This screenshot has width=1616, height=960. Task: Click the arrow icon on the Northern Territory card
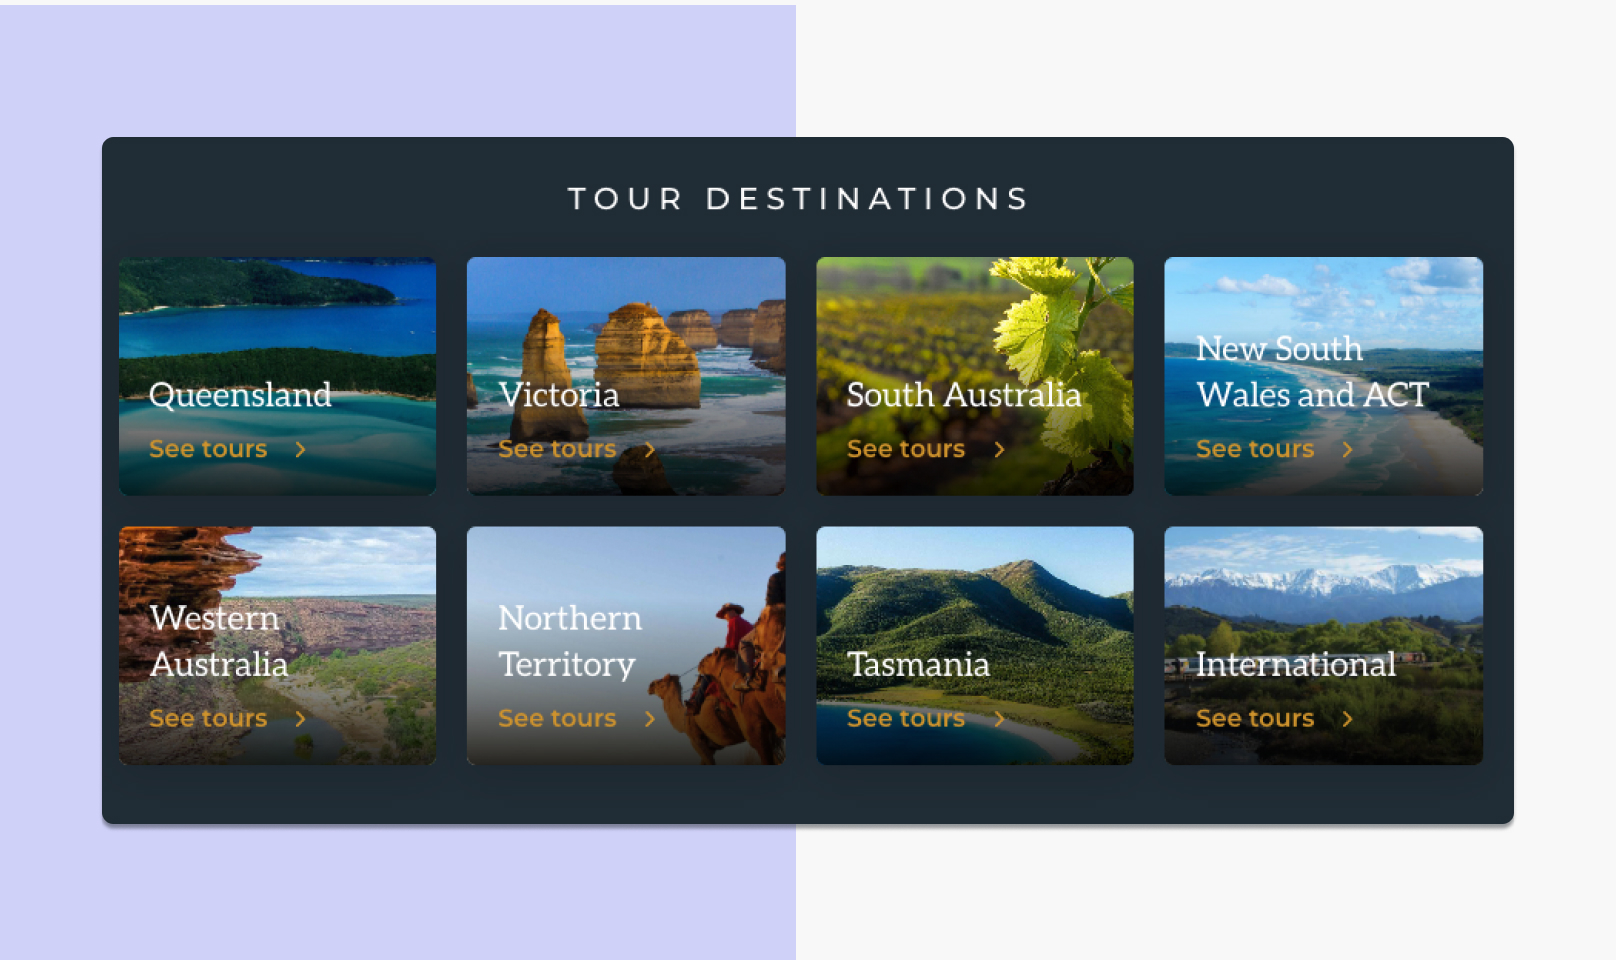649,719
